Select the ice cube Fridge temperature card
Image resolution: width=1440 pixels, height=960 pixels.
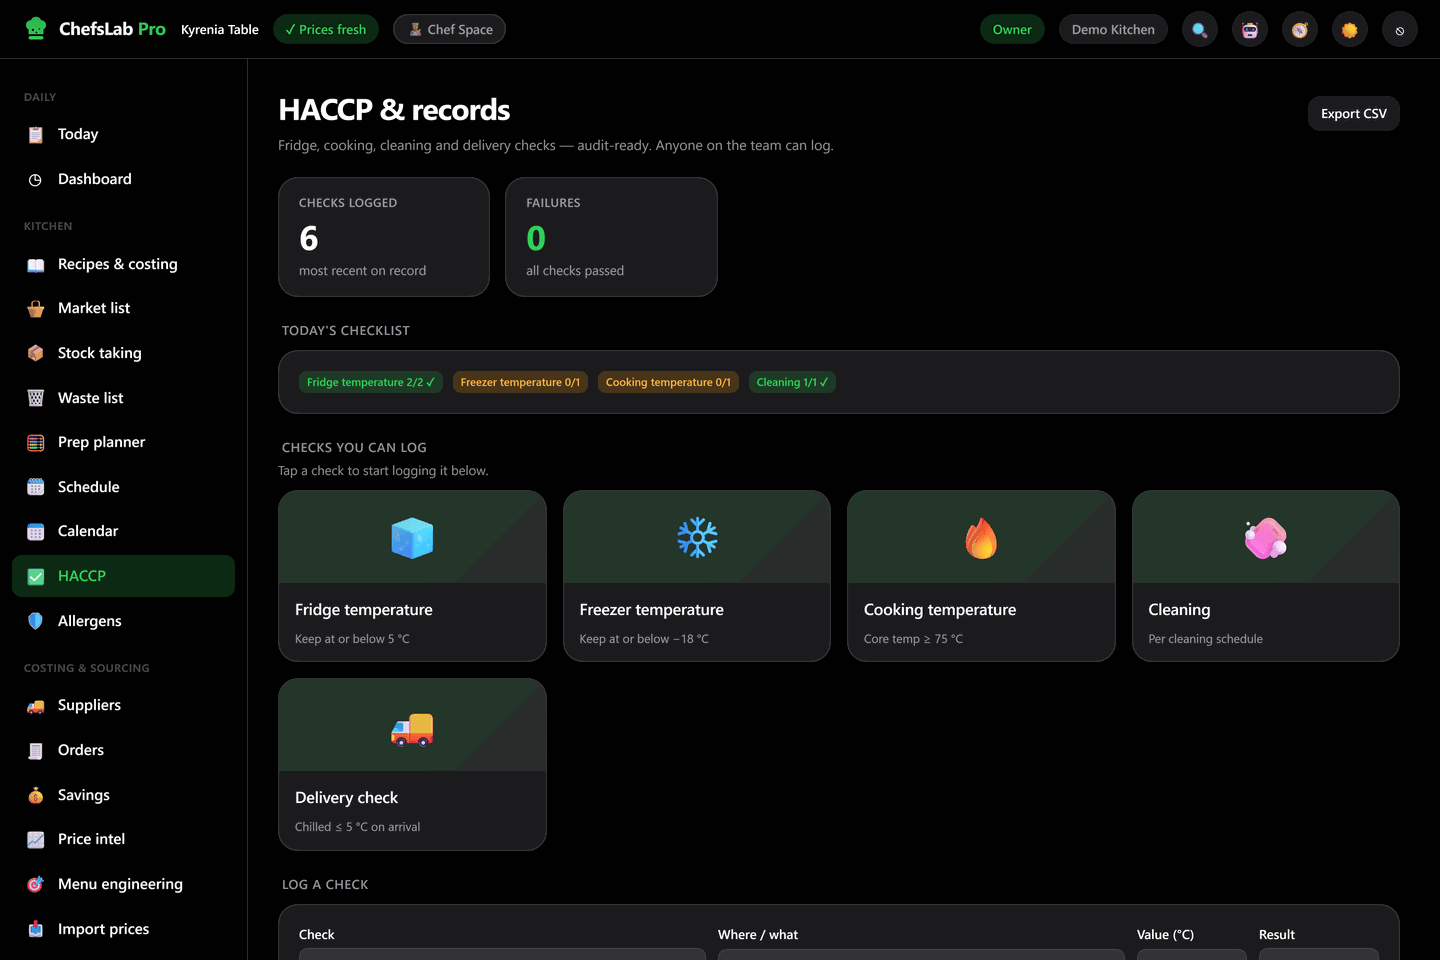click(412, 576)
